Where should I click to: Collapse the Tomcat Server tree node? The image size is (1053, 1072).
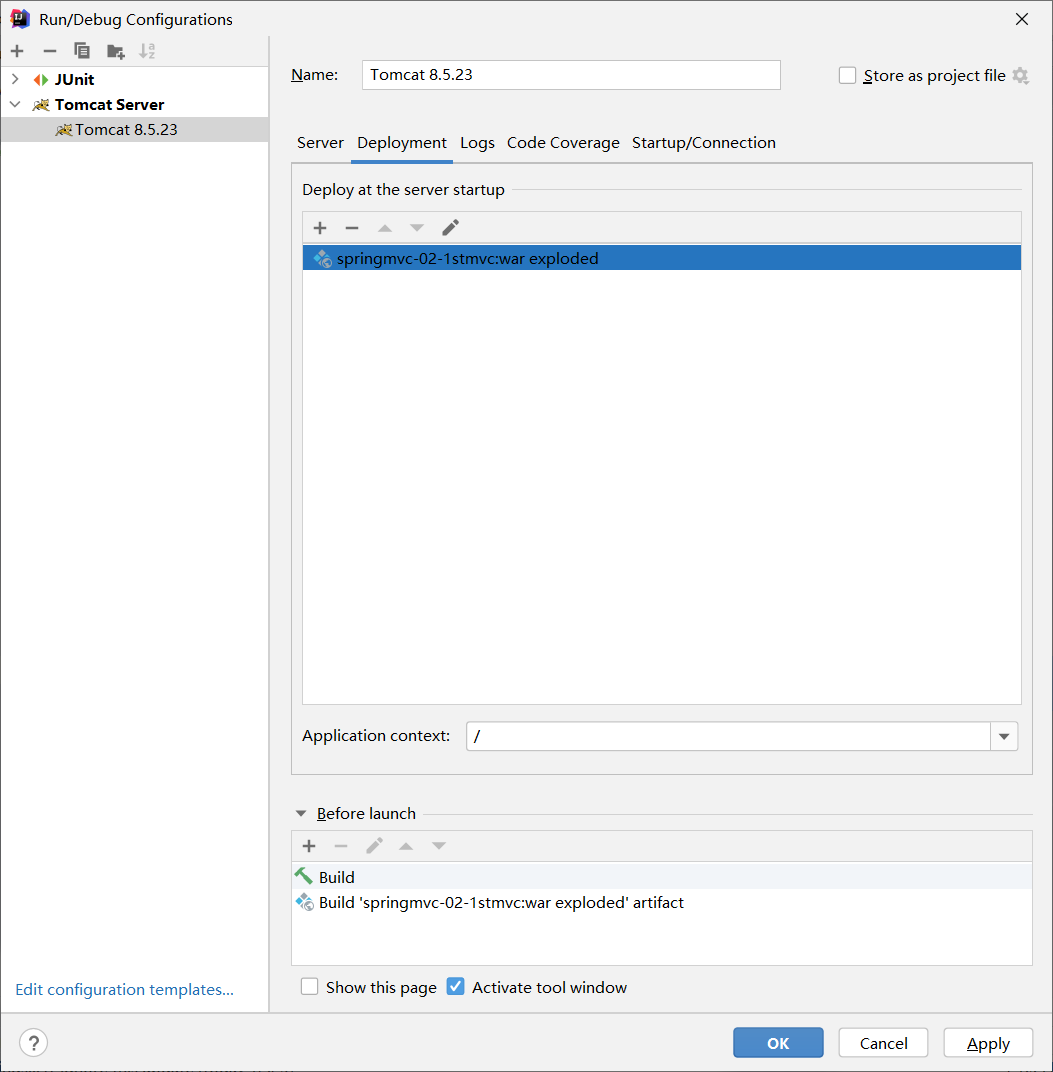pos(15,105)
